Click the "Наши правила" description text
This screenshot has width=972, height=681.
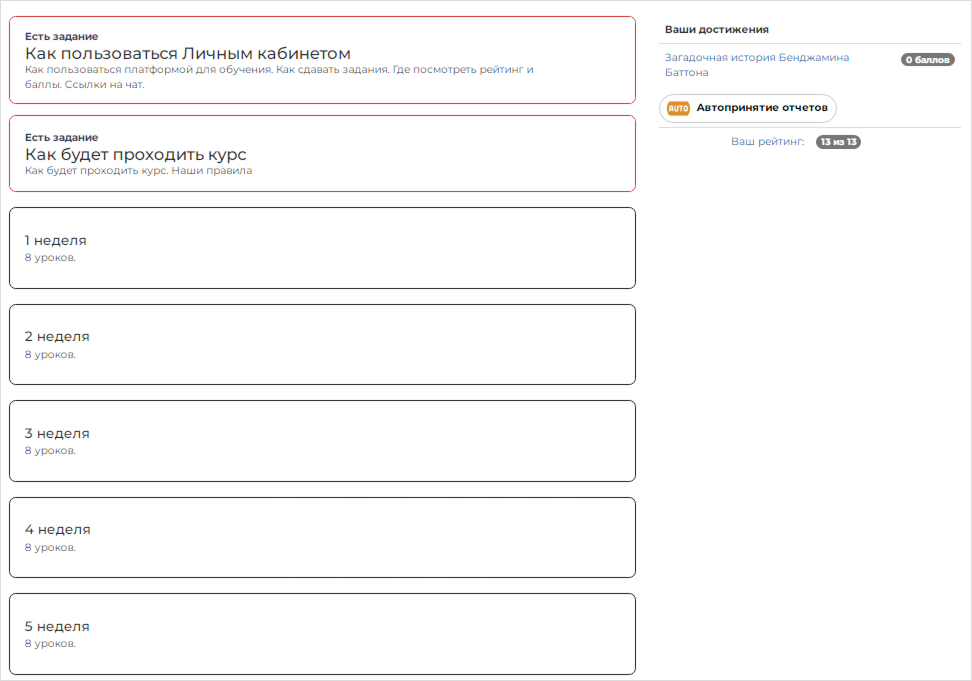138,171
